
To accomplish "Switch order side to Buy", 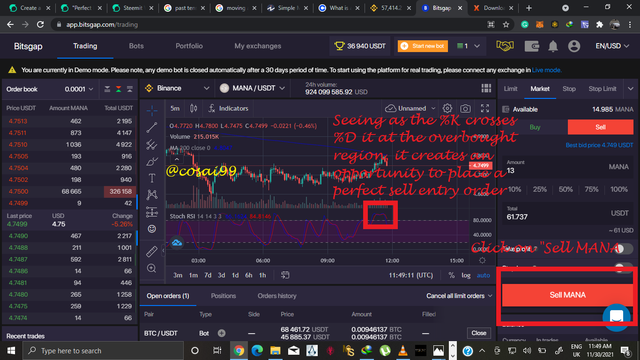I will [535, 127].
